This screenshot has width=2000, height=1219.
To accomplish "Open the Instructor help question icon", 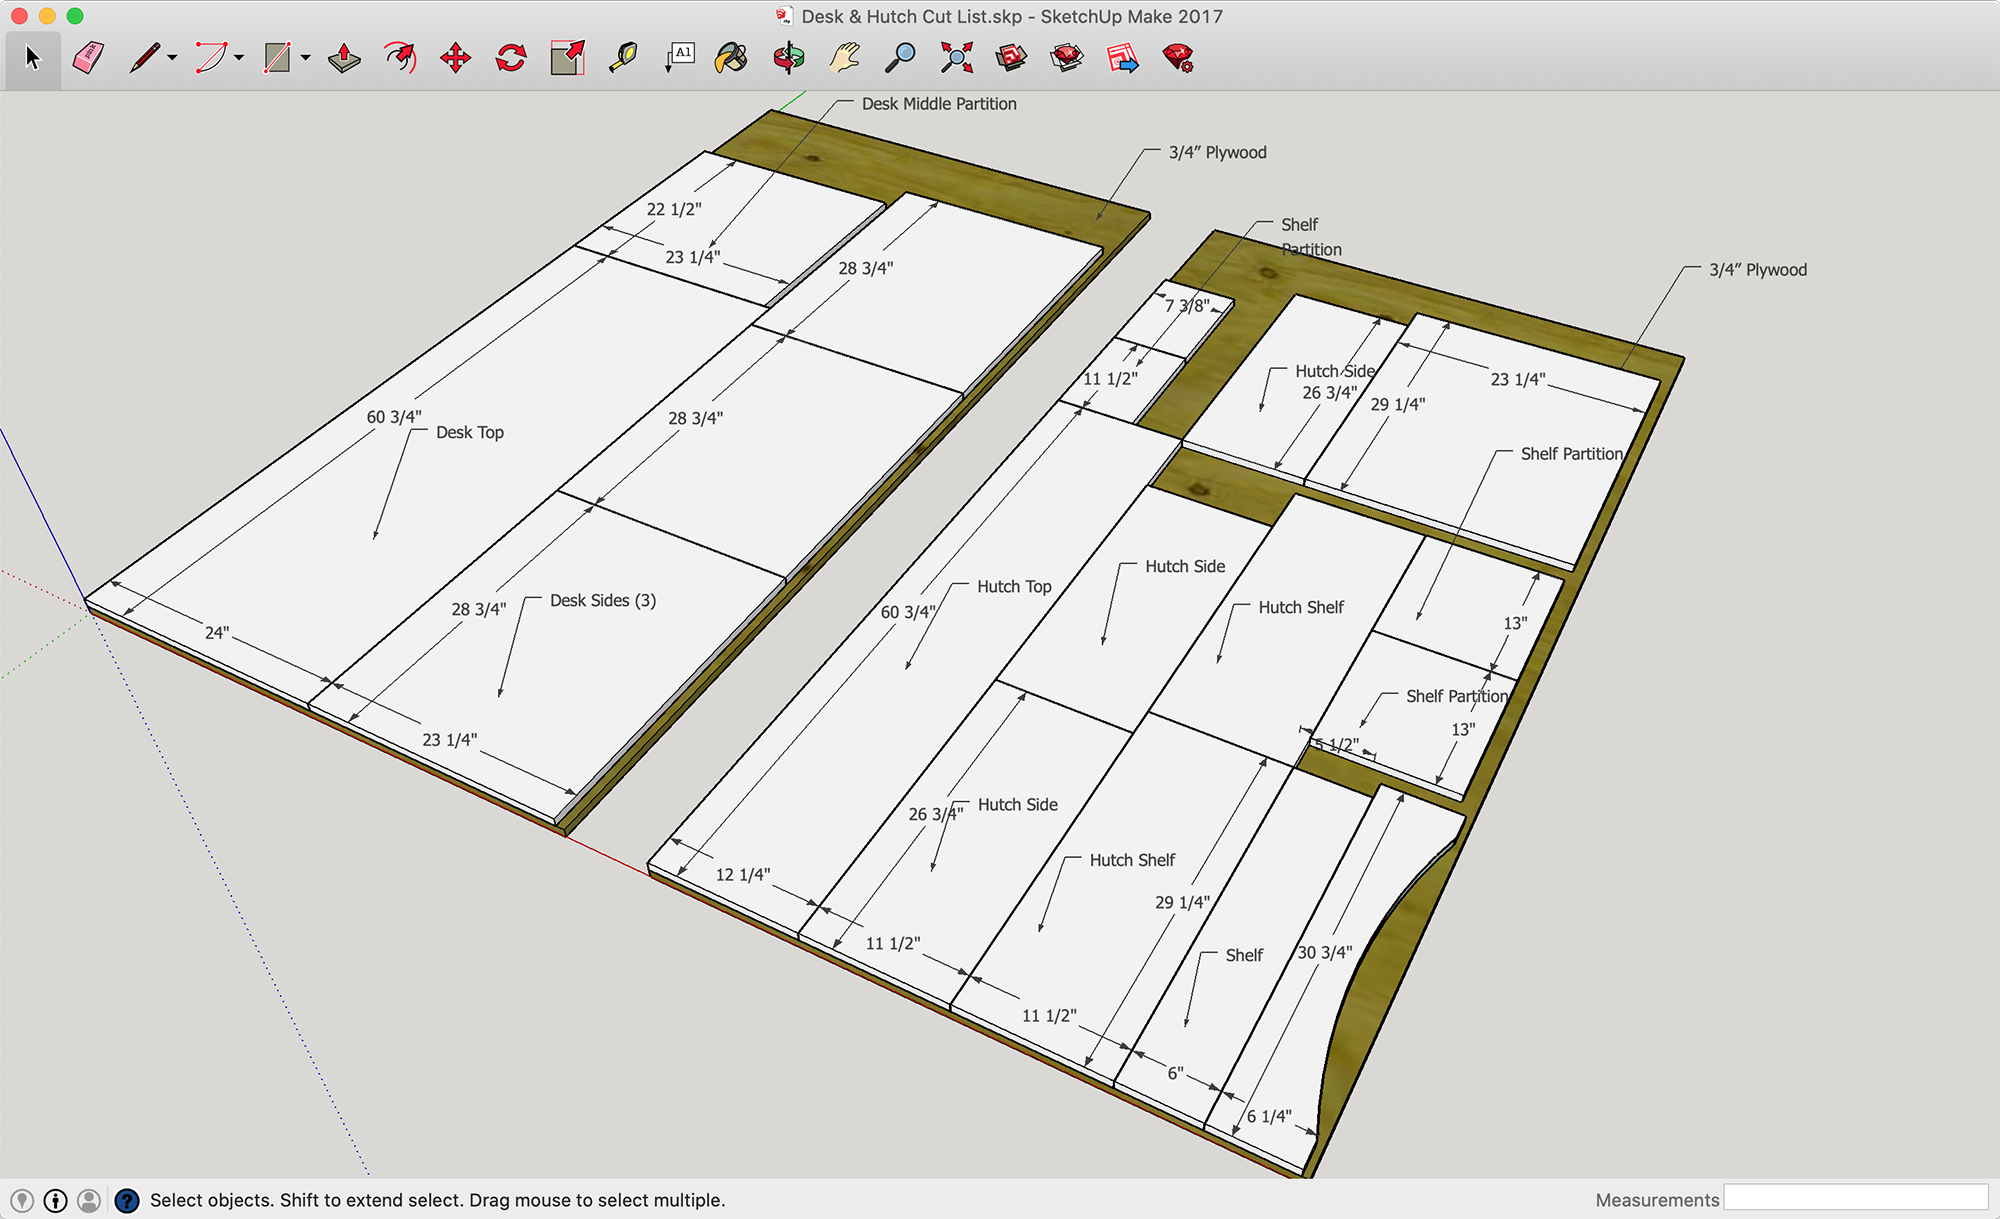I will (x=127, y=1200).
